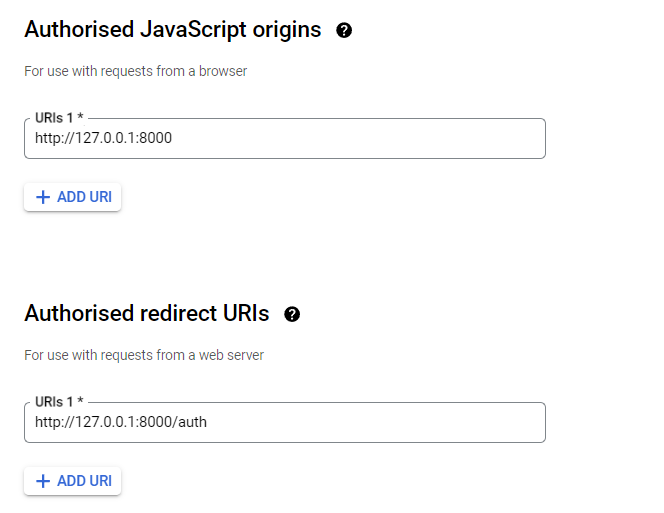Screen dimensions: 664x513
Task: Click URIs 1 label in JavaScript origins
Action: pos(59,118)
